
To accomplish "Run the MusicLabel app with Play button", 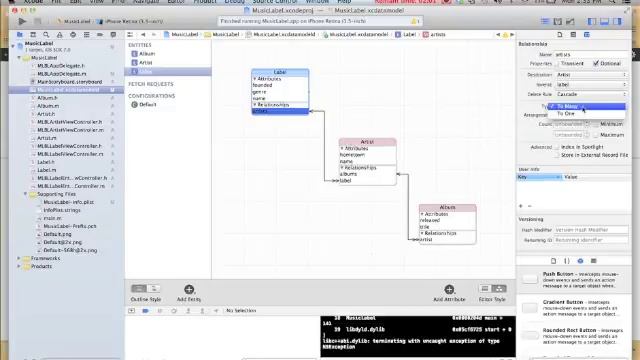I will click(x=22, y=21).
